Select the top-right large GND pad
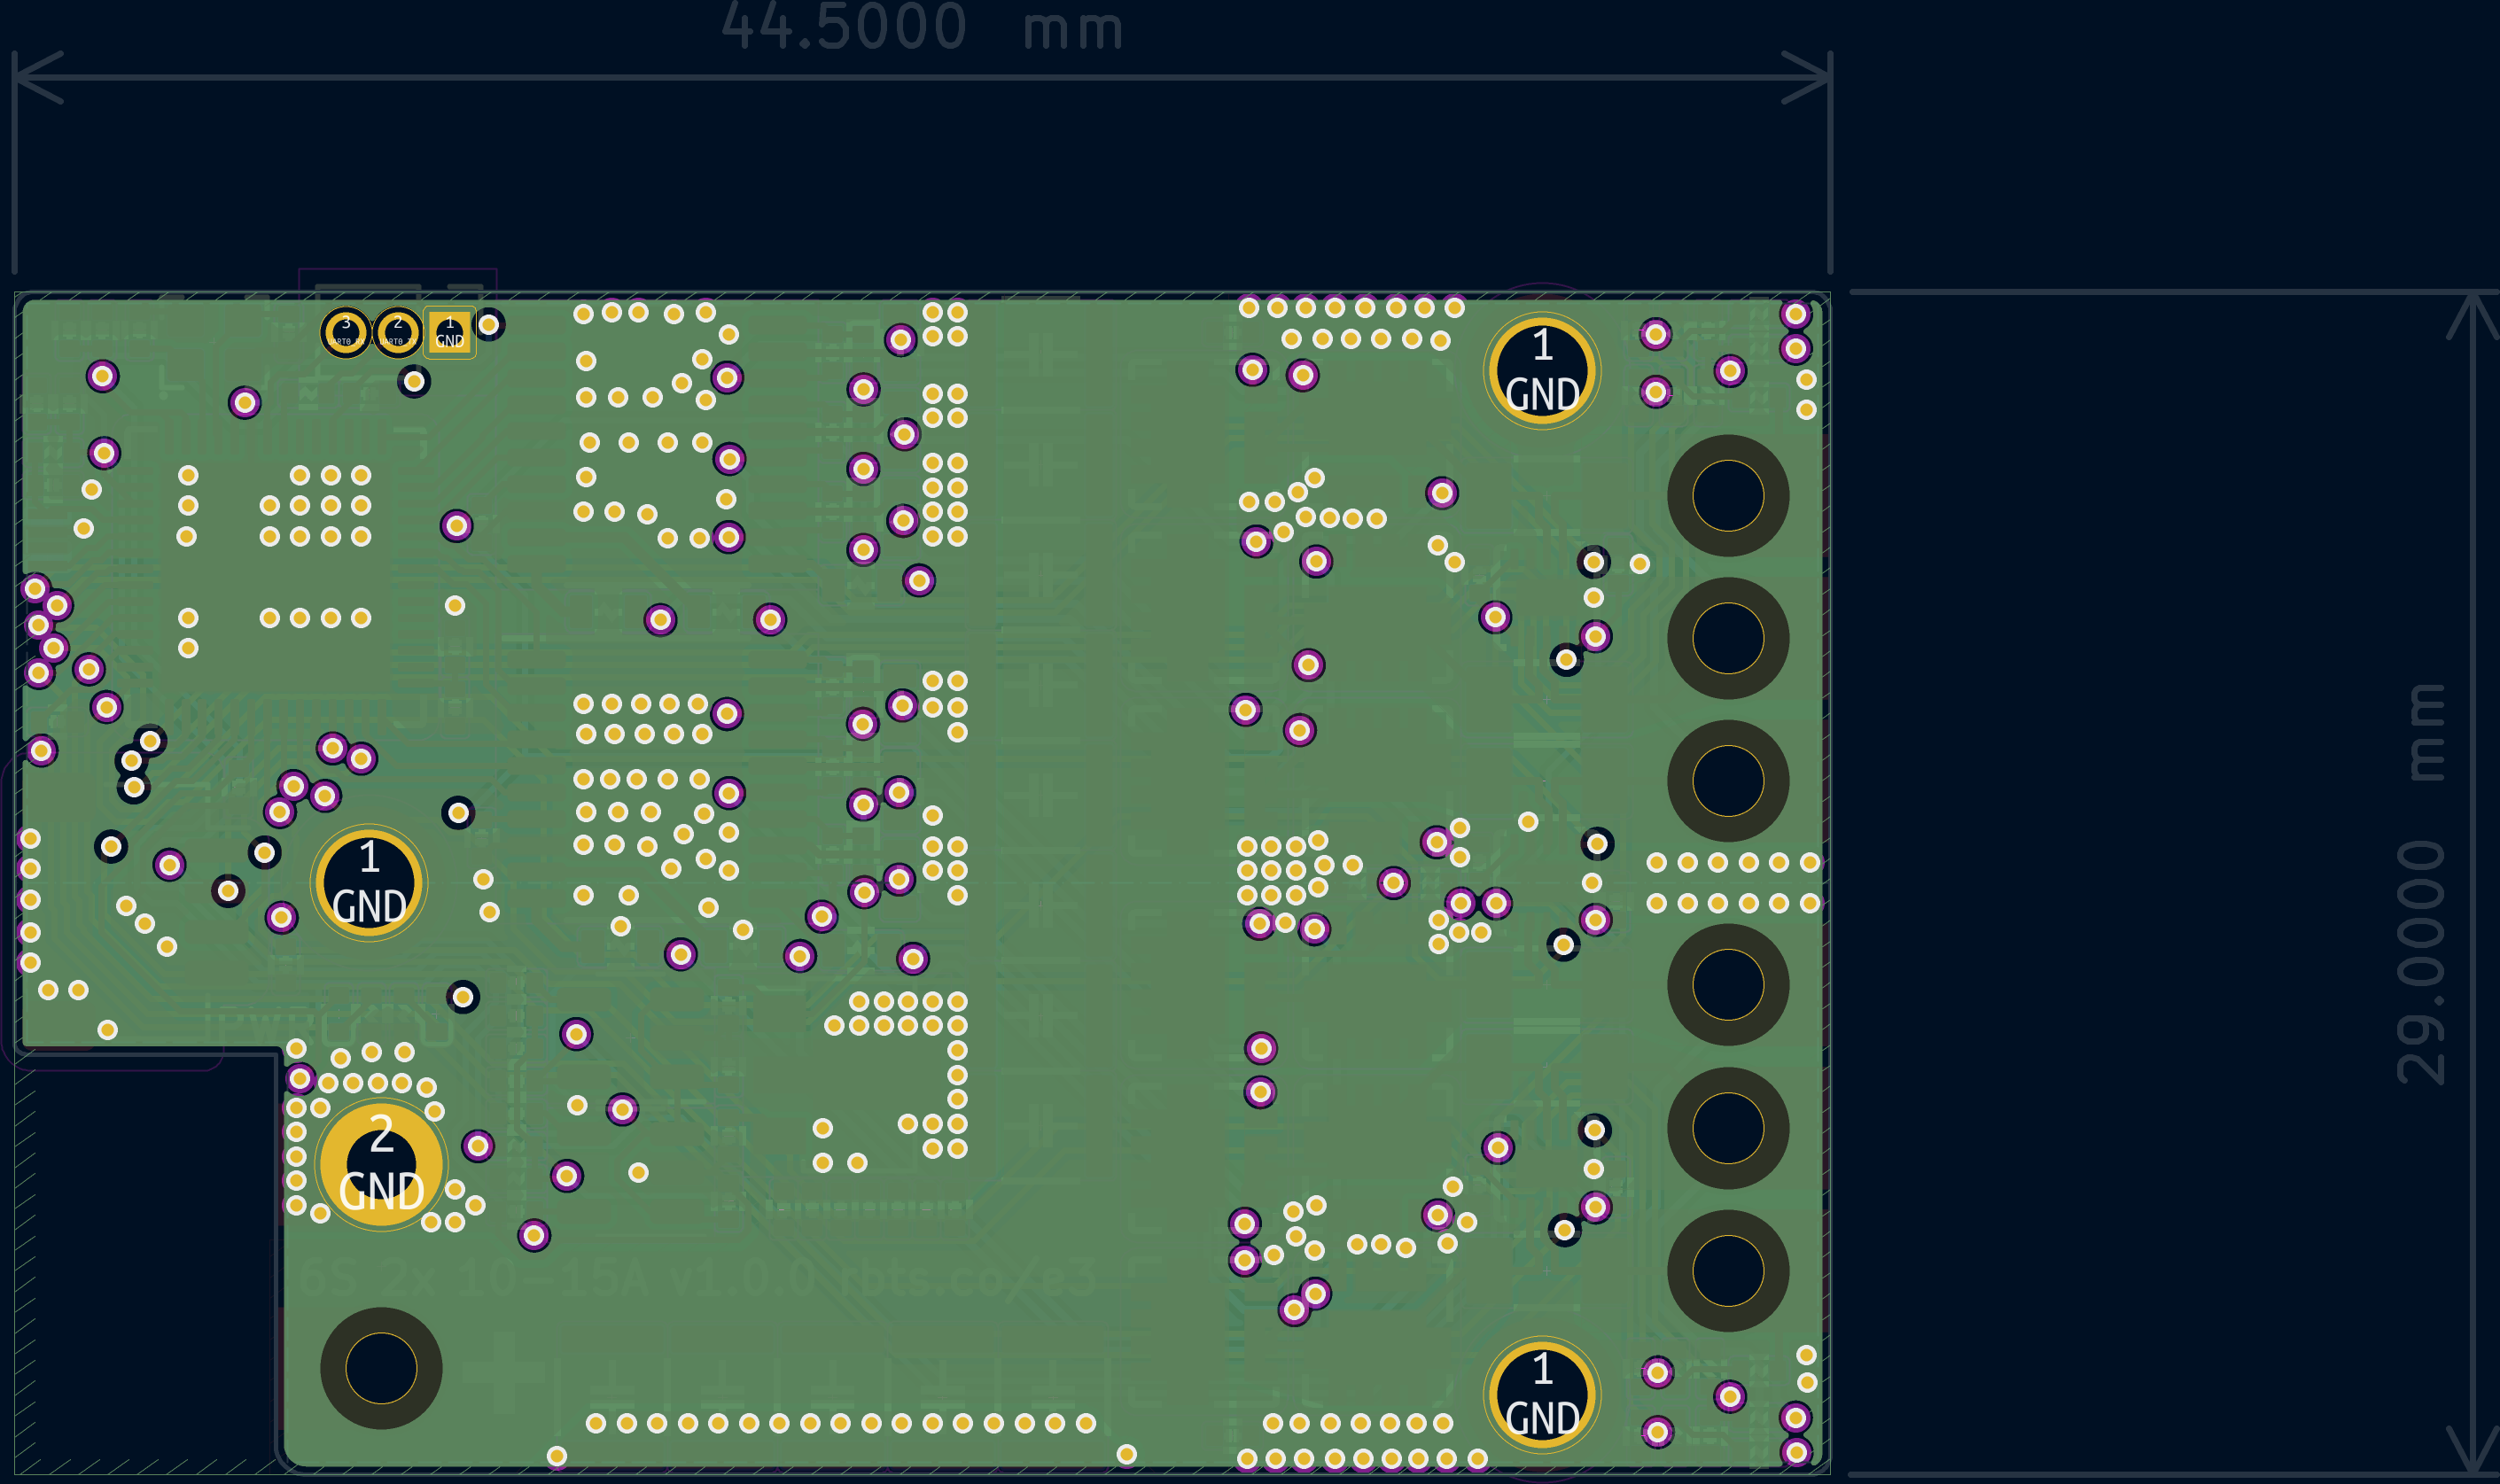The width and height of the screenshot is (2500, 1484). tap(1542, 371)
